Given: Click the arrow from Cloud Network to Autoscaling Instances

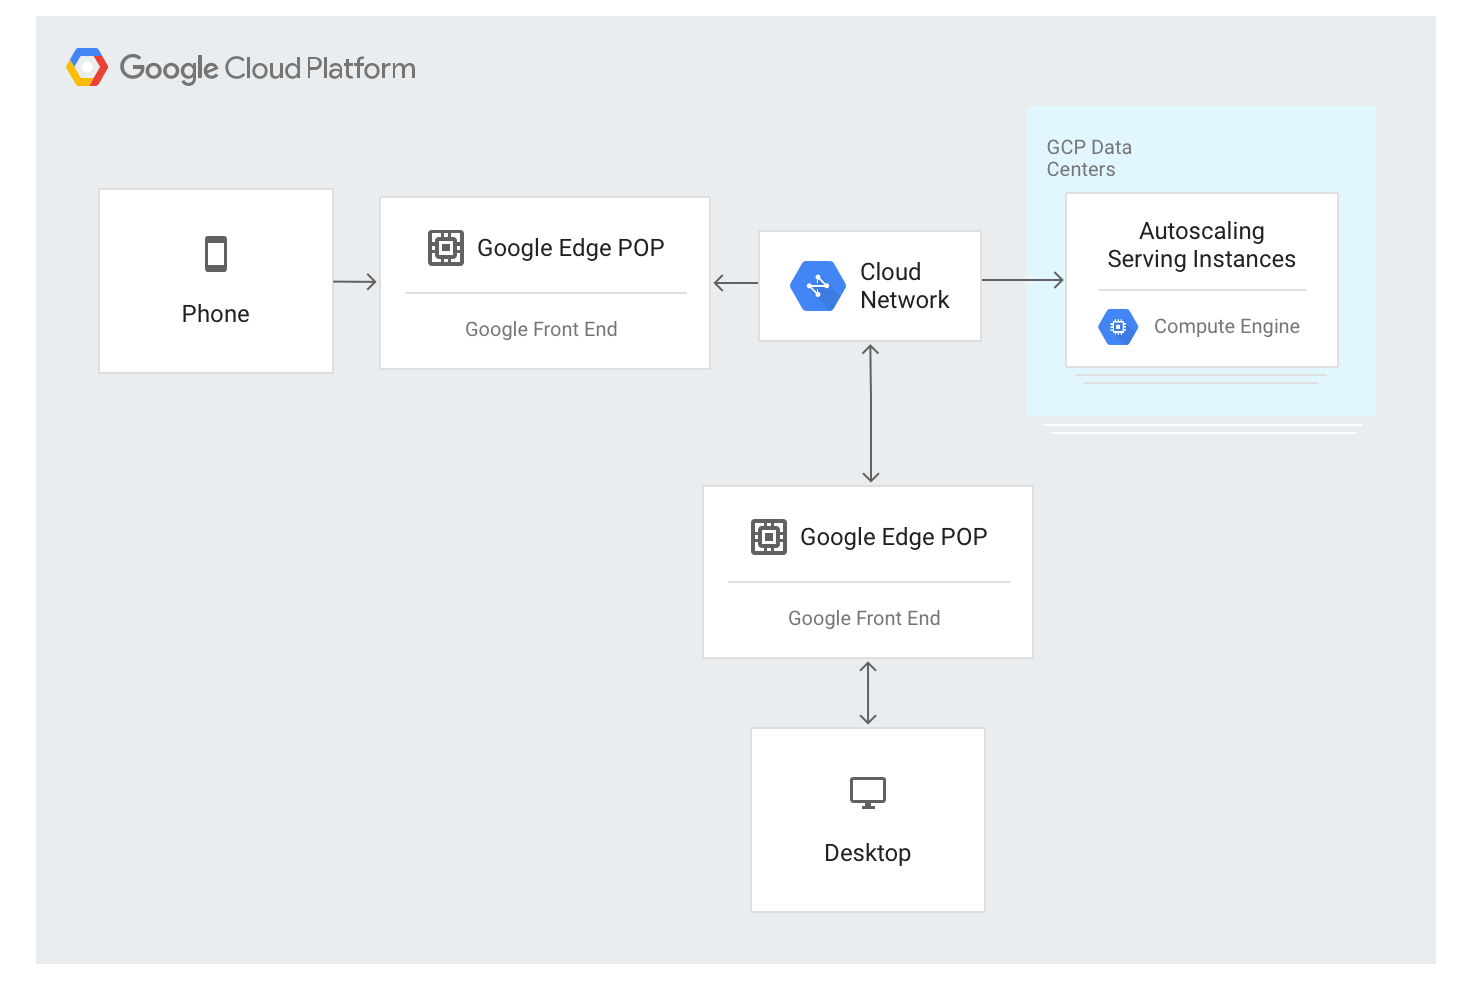Looking at the screenshot, I should click(x=1022, y=280).
